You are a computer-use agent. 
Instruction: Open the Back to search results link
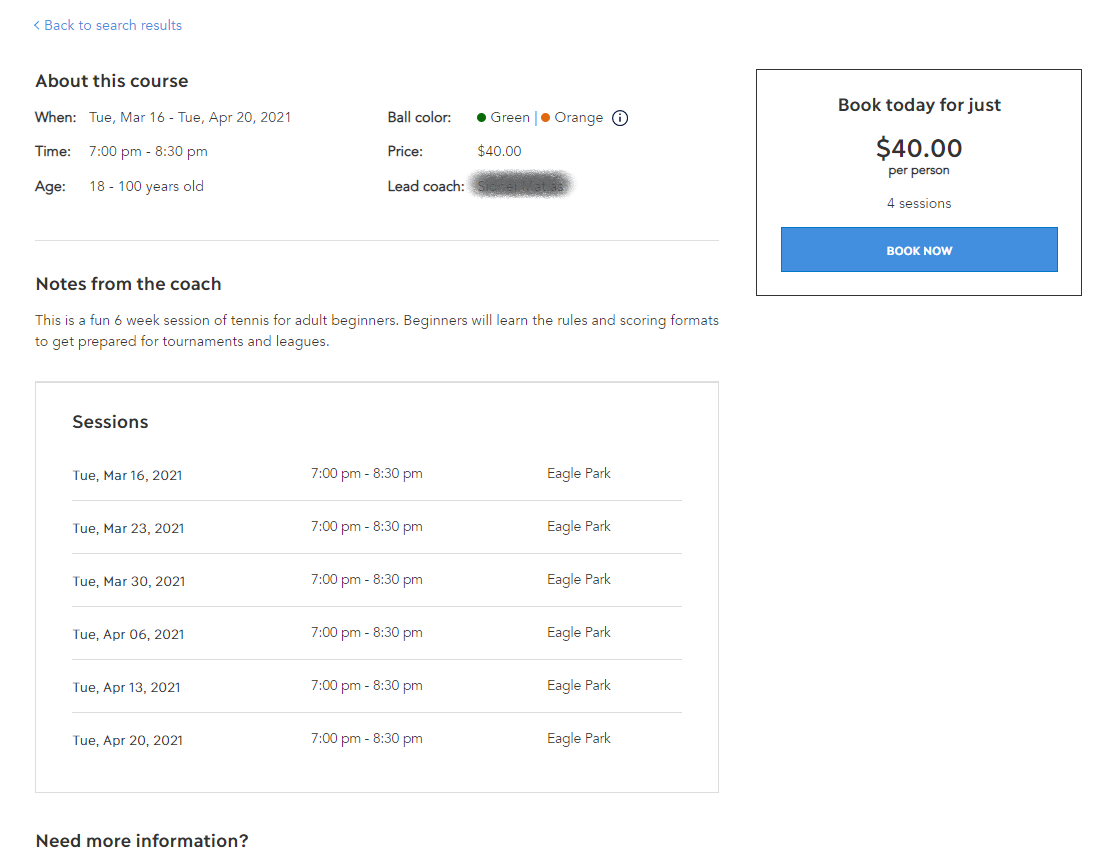click(x=112, y=24)
